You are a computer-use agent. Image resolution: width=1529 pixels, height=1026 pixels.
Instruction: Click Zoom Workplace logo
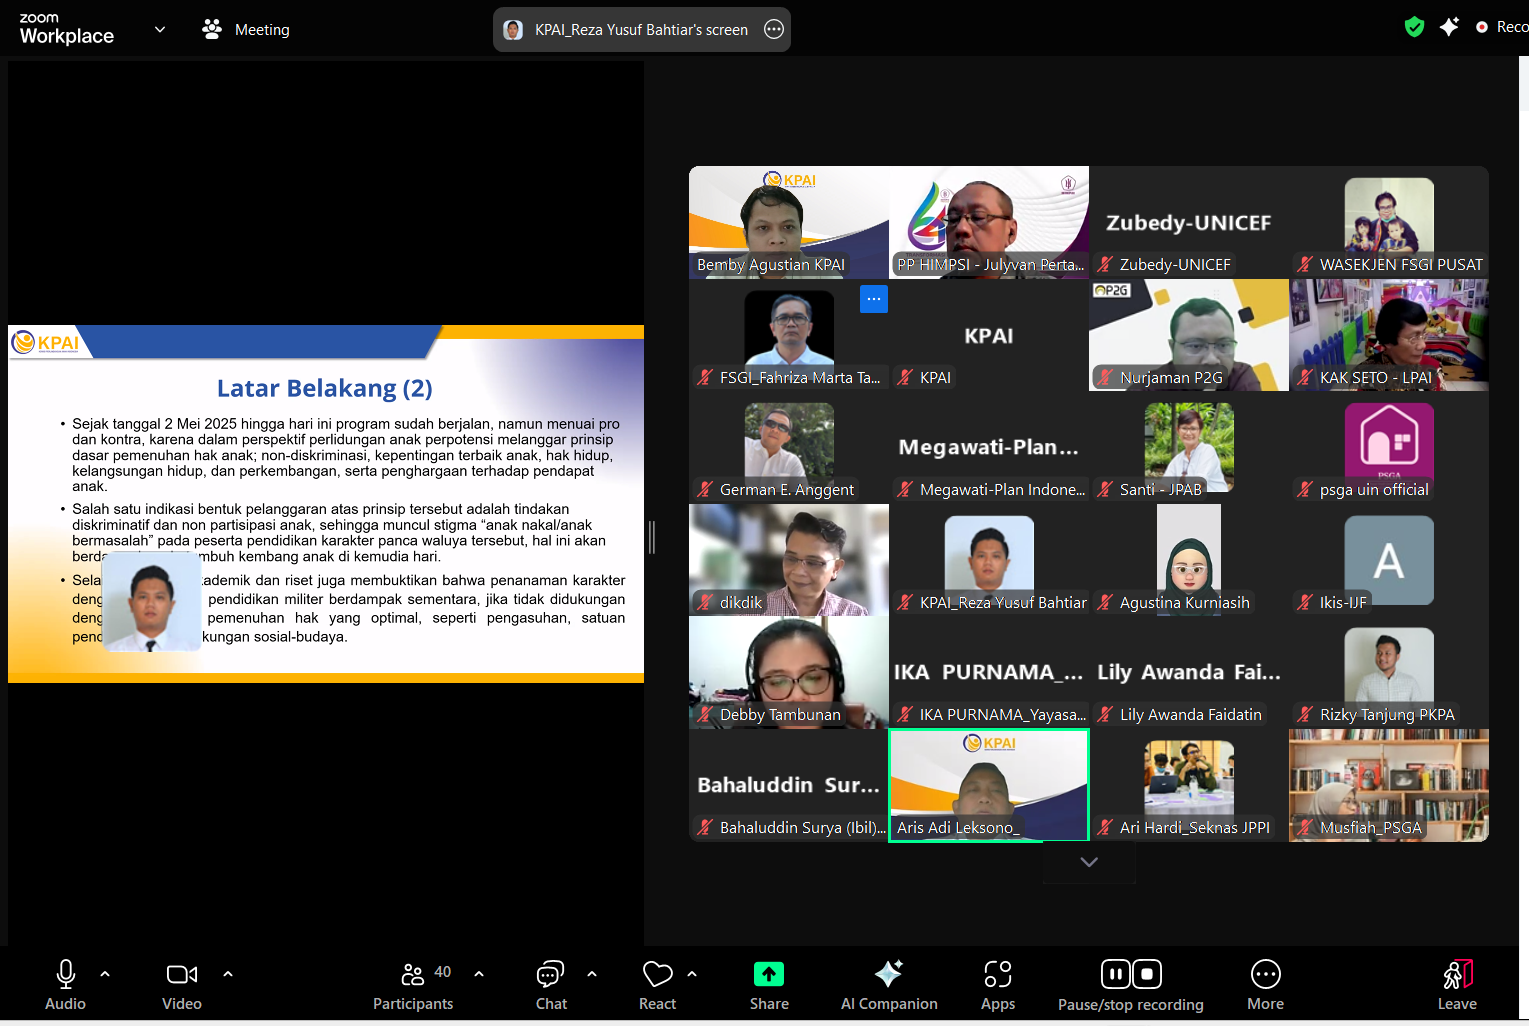click(x=66, y=29)
